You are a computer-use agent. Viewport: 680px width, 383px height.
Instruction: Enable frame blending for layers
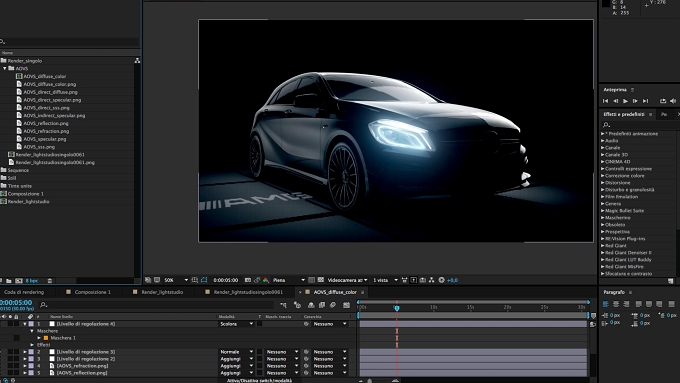click(322, 305)
